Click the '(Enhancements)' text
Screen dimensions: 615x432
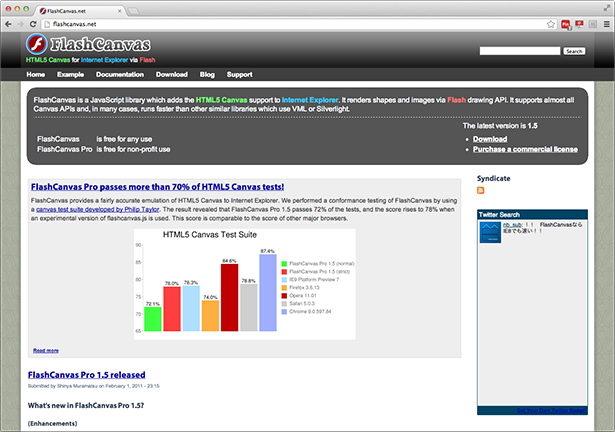click(x=53, y=423)
